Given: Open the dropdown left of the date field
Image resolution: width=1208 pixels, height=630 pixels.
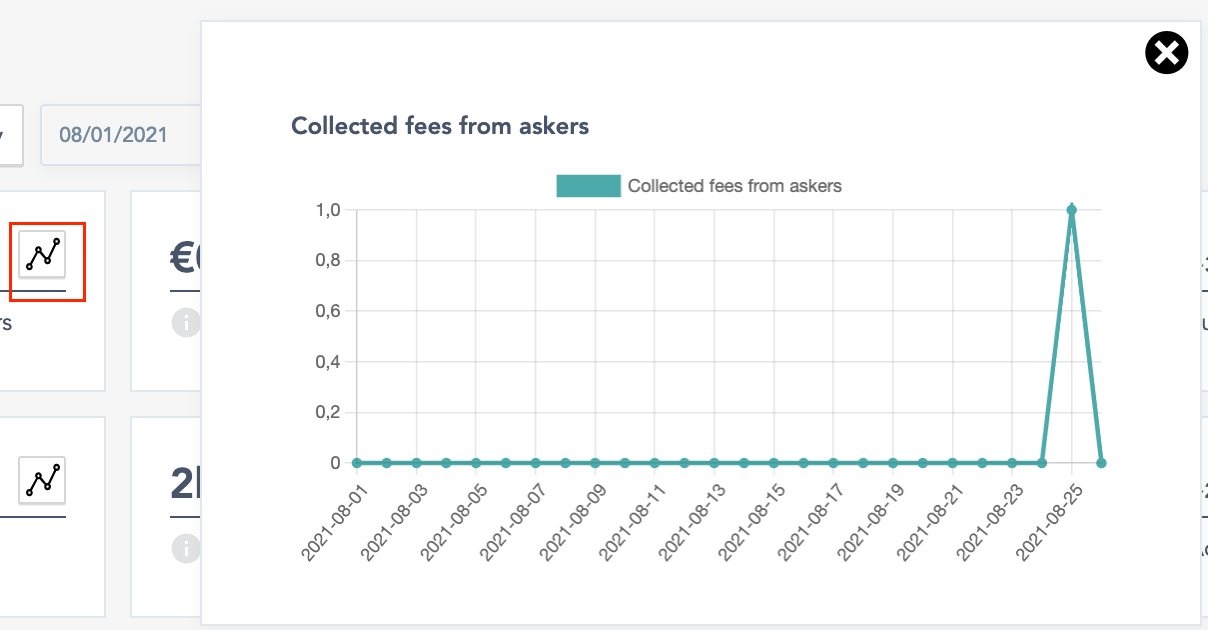Looking at the screenshot, I should (10, 135).
